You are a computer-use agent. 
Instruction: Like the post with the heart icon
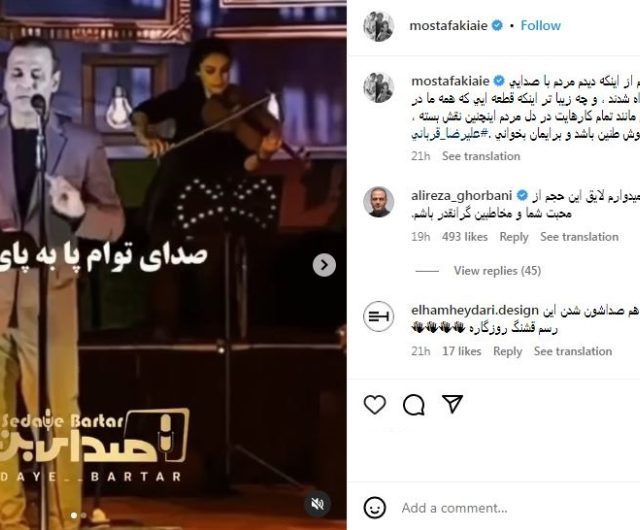[375, 405]
